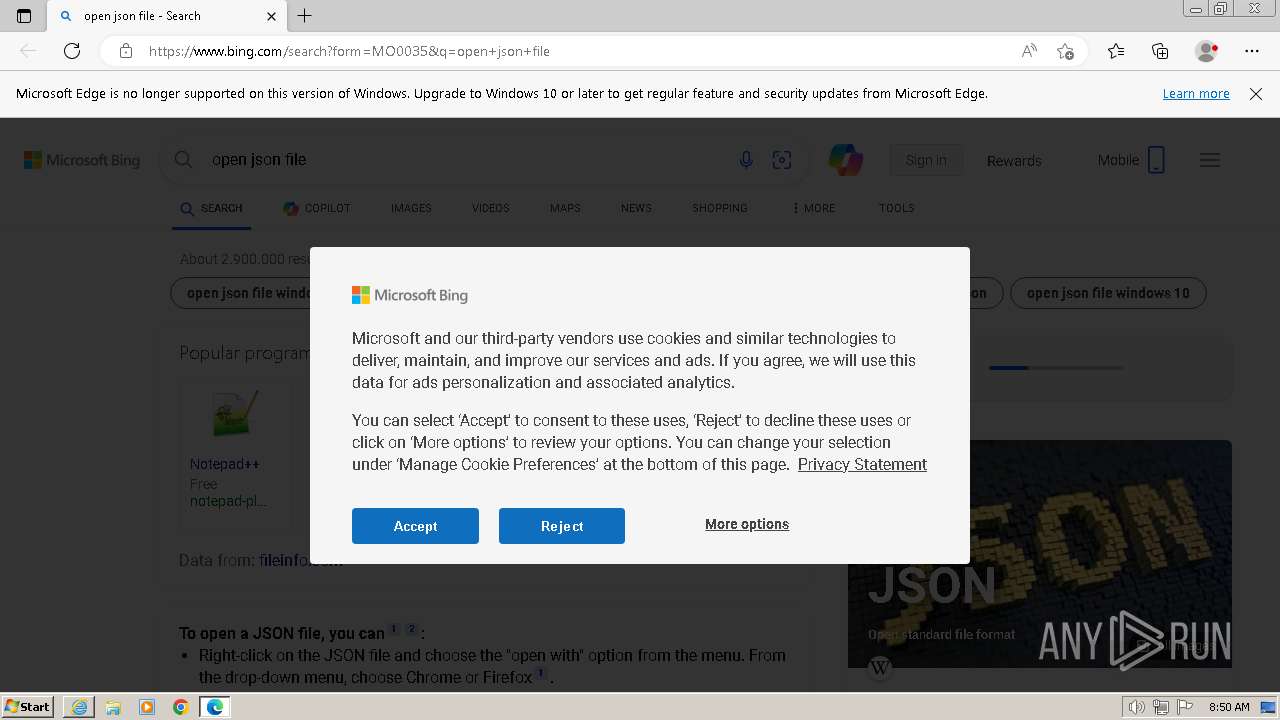Open More options for cookies
Viewport: 1280px width, 720px height.
(x=747, y=524)
